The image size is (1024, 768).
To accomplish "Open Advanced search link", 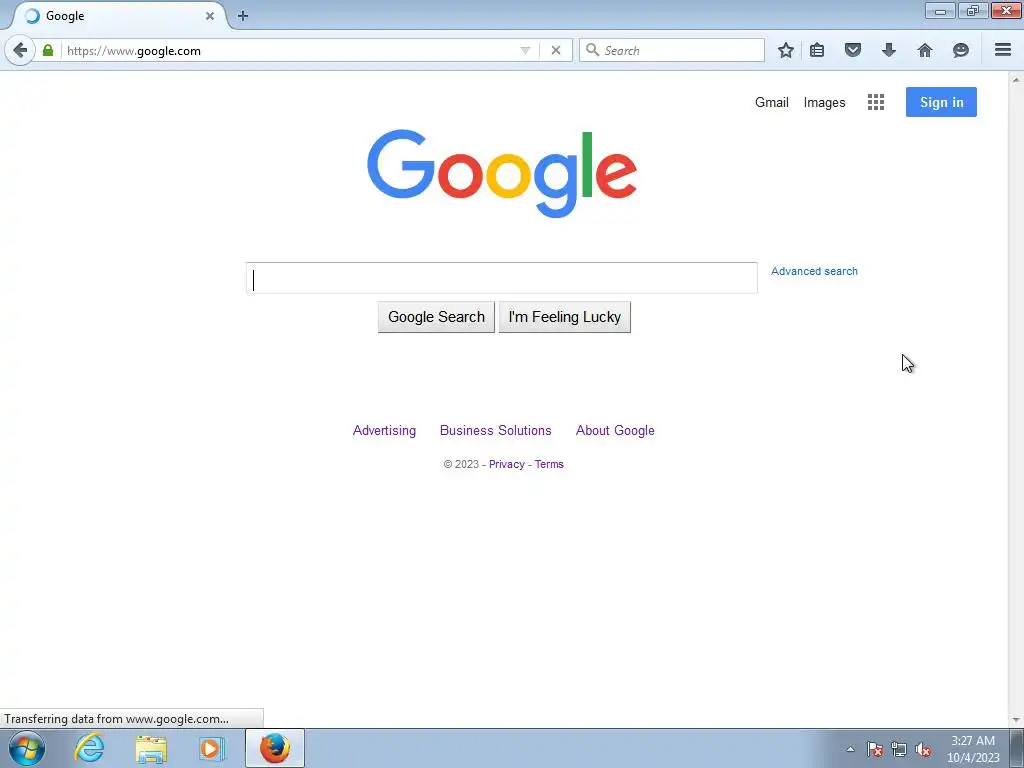I will click(x=814, y=271).
